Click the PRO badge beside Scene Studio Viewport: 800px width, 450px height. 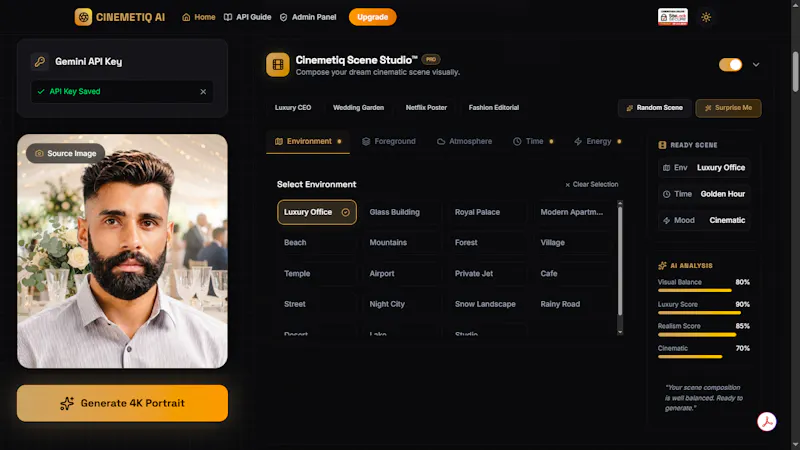point(431,60)
